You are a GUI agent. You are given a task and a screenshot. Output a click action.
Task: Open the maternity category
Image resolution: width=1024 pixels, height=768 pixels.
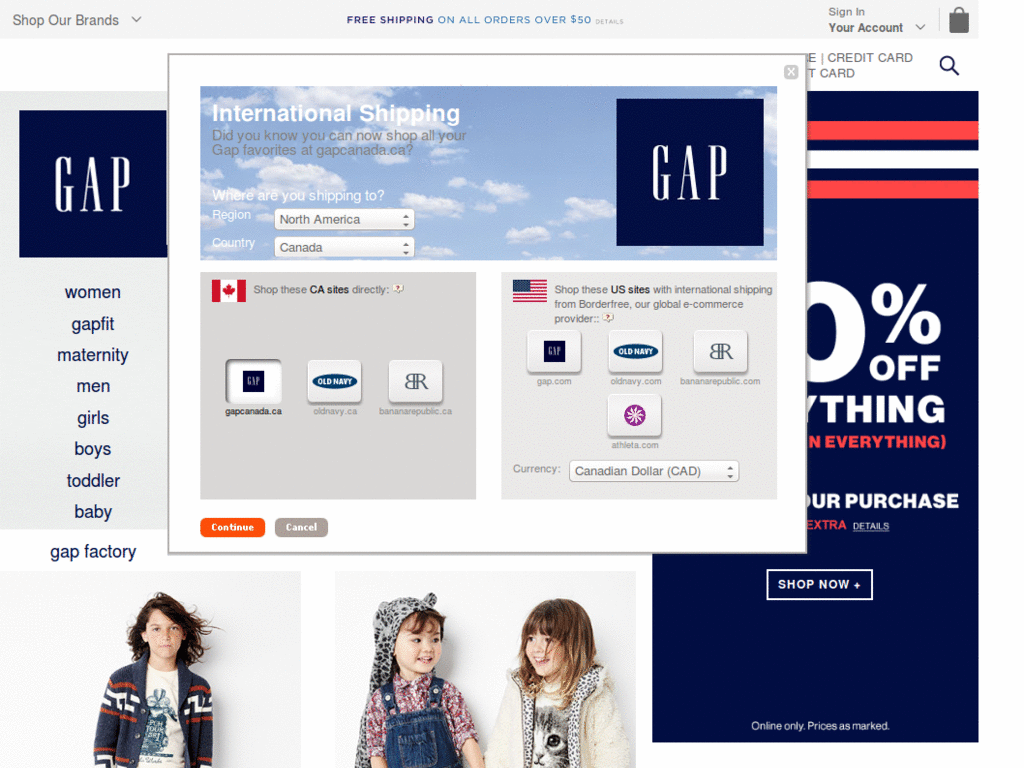coord(93,355)
